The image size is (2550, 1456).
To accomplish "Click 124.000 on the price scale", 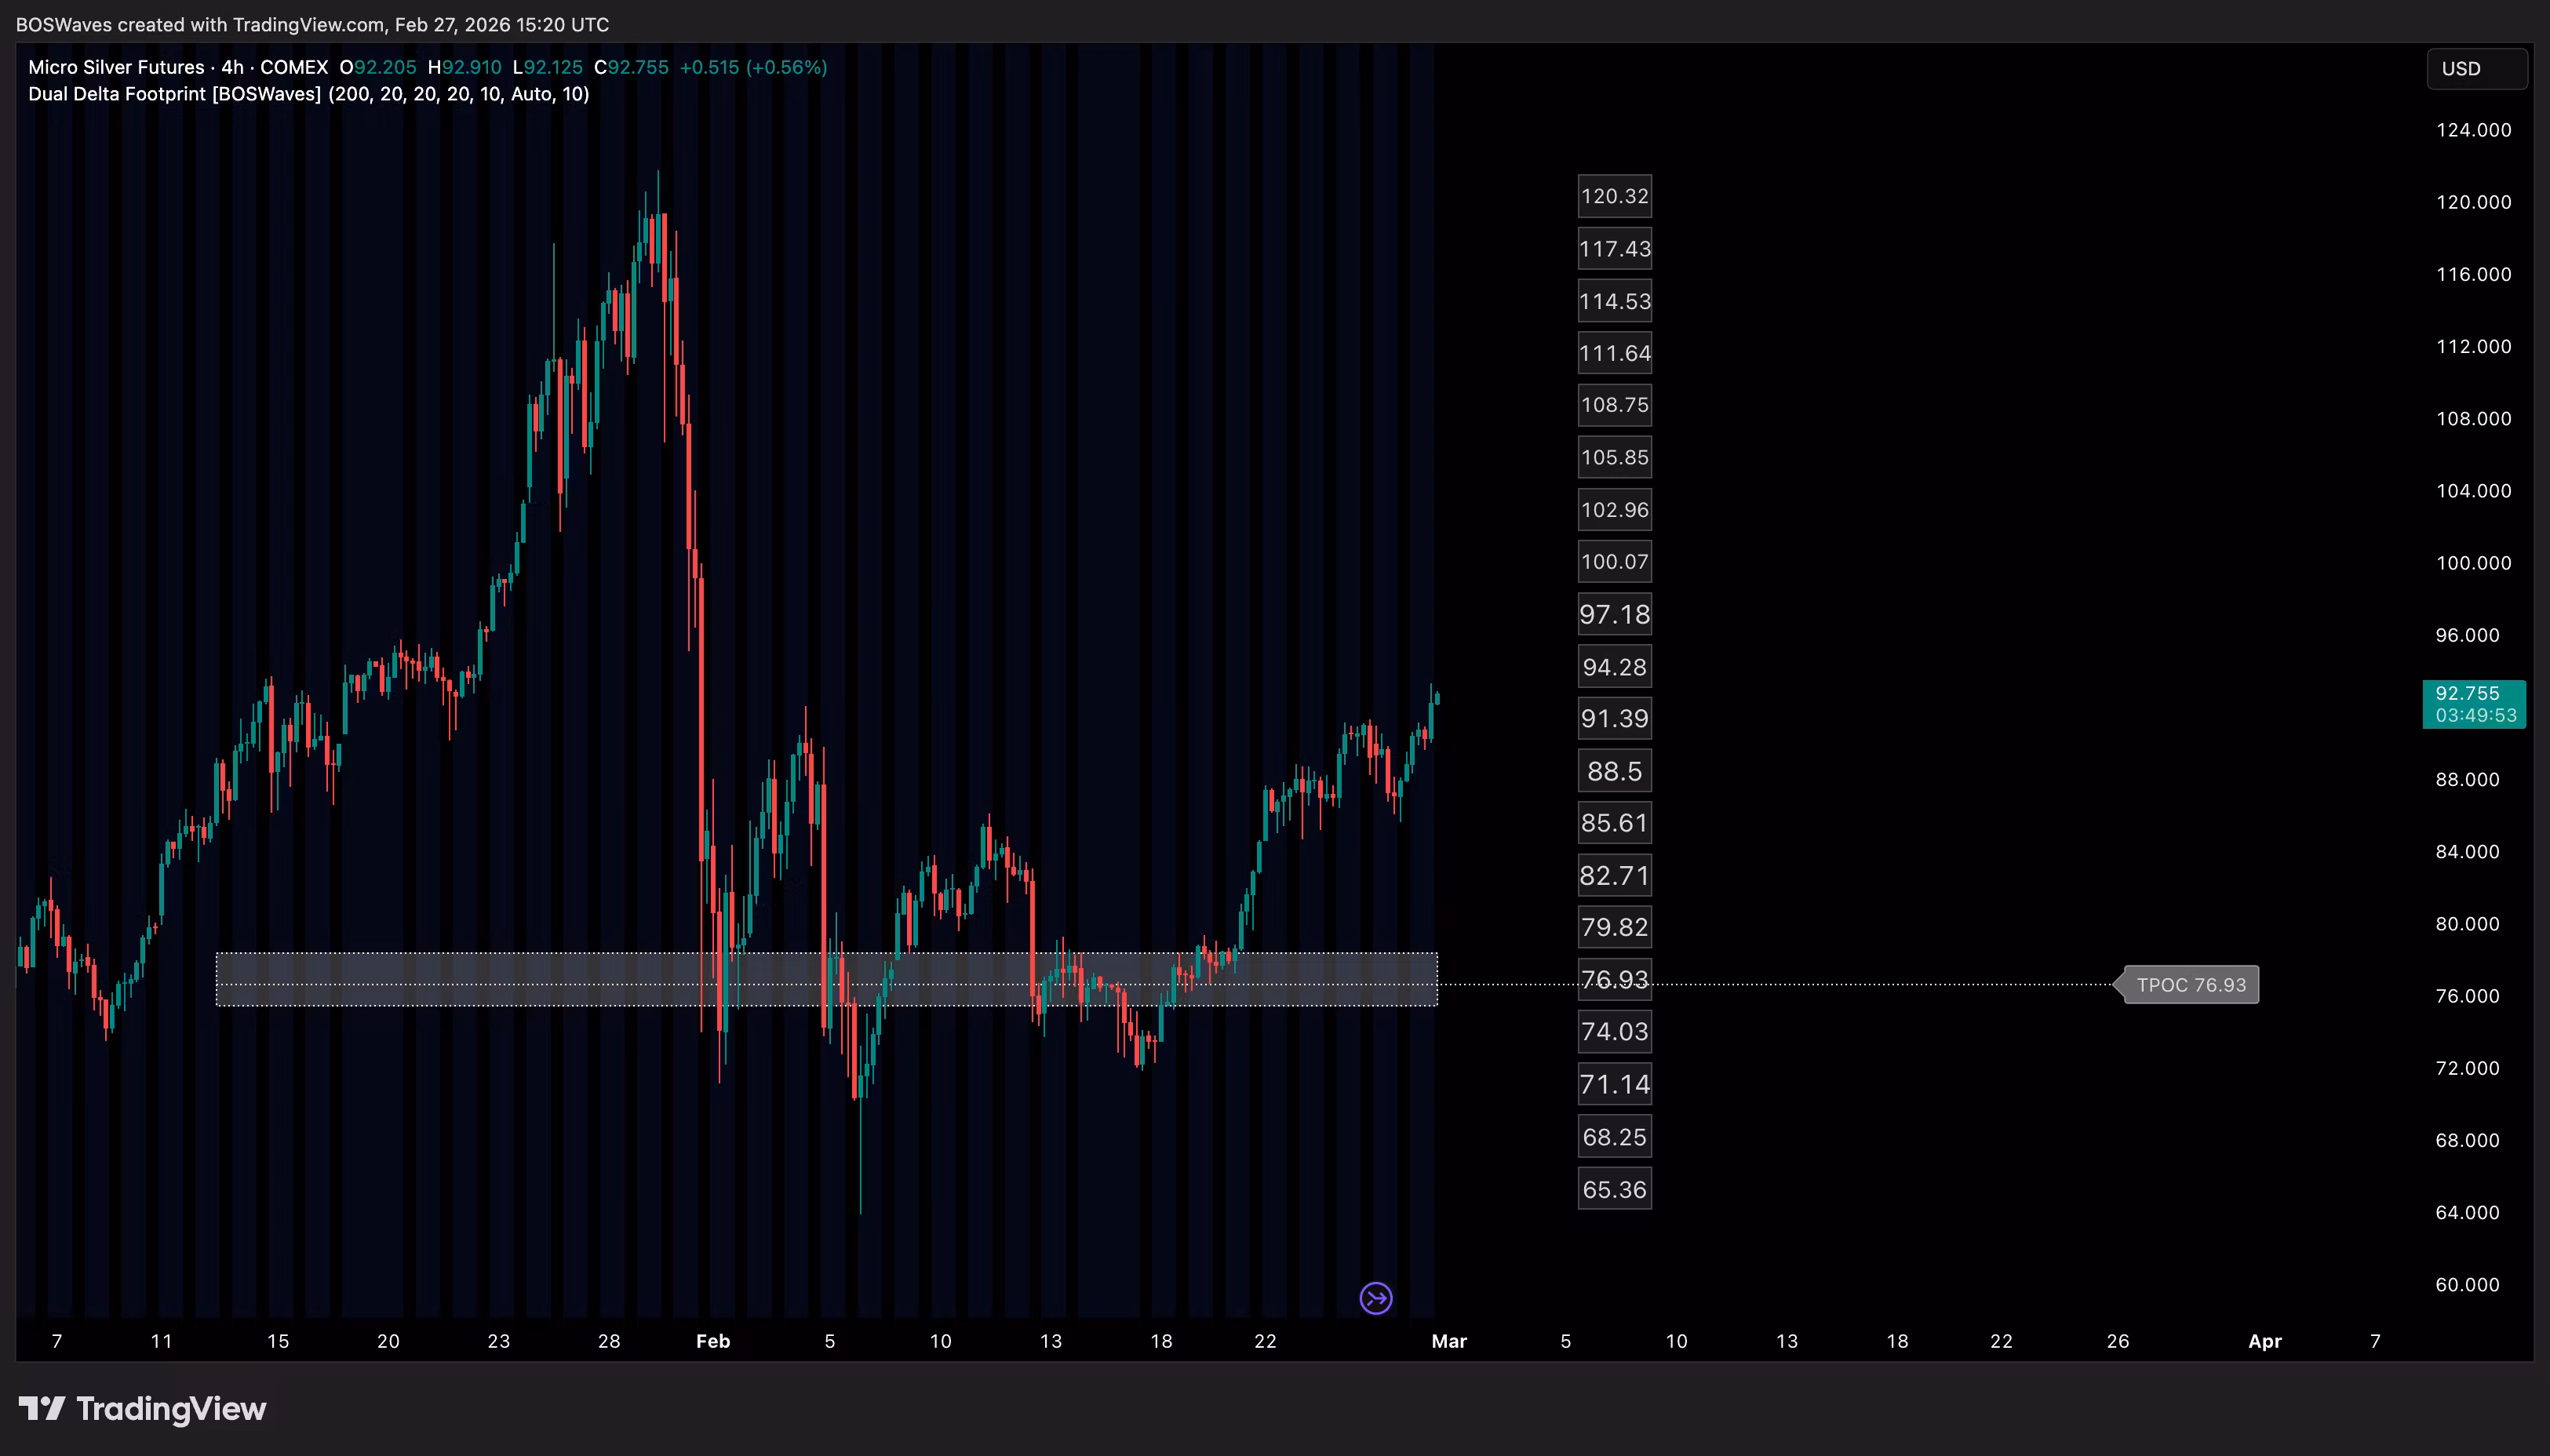I will point(2472,130).
